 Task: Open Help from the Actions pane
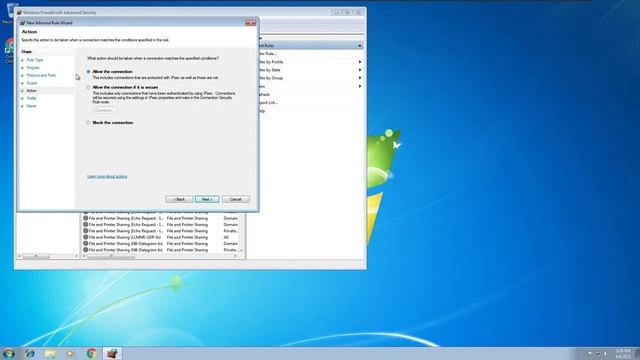[x=262, y=111]
